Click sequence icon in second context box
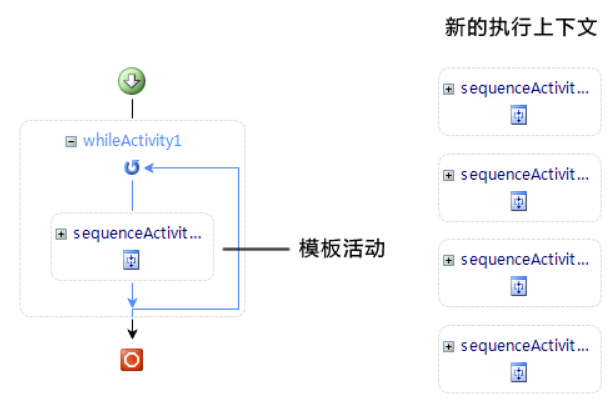611x408 pixels. (x=519, y=201)
